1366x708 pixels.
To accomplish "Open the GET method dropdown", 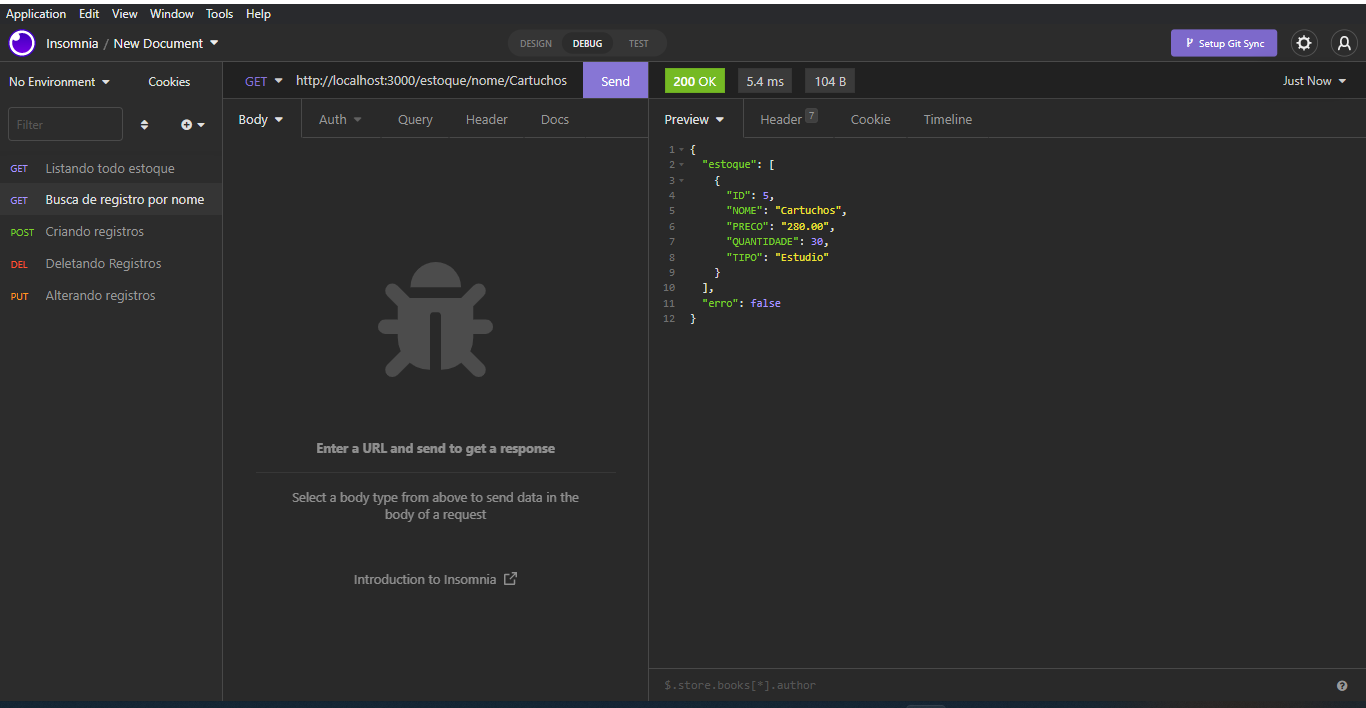I will point(263,80).
